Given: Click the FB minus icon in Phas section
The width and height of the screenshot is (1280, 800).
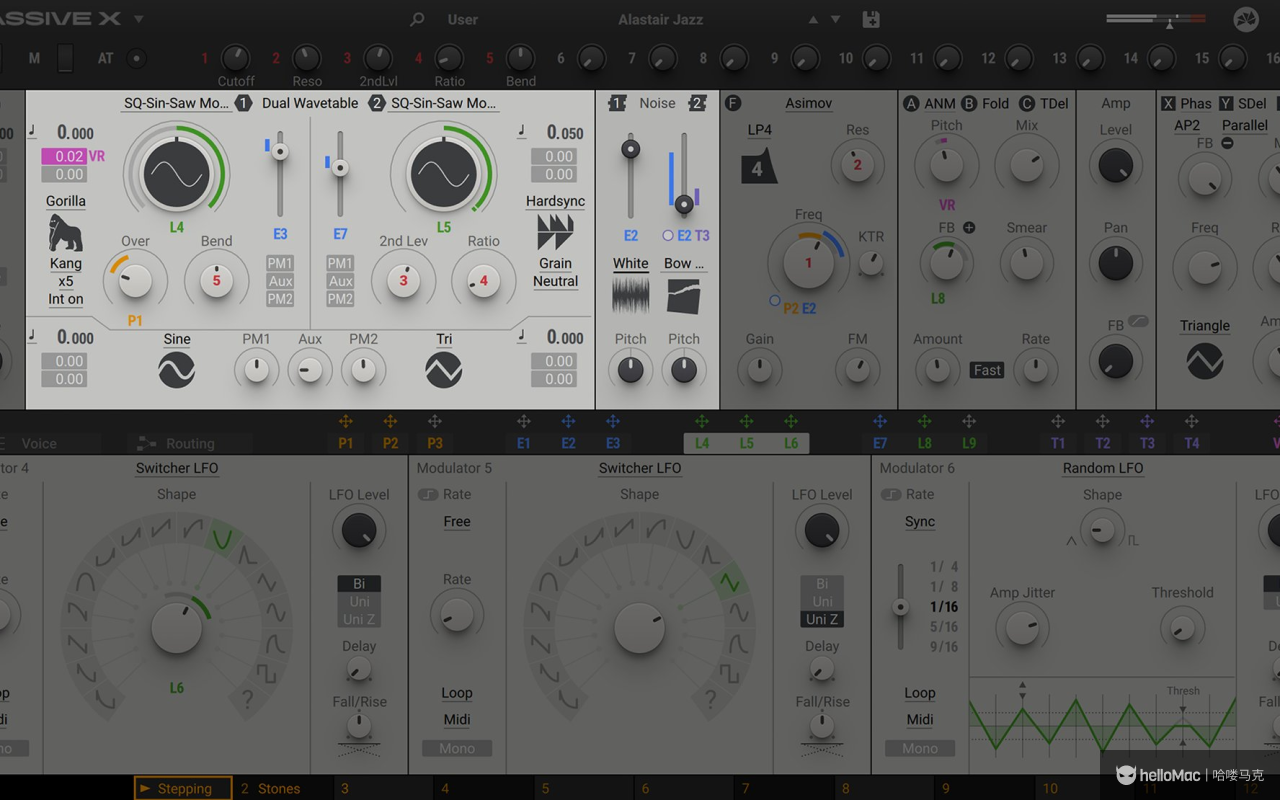Looking at the screenshot, I should [x=1227, y=143].
